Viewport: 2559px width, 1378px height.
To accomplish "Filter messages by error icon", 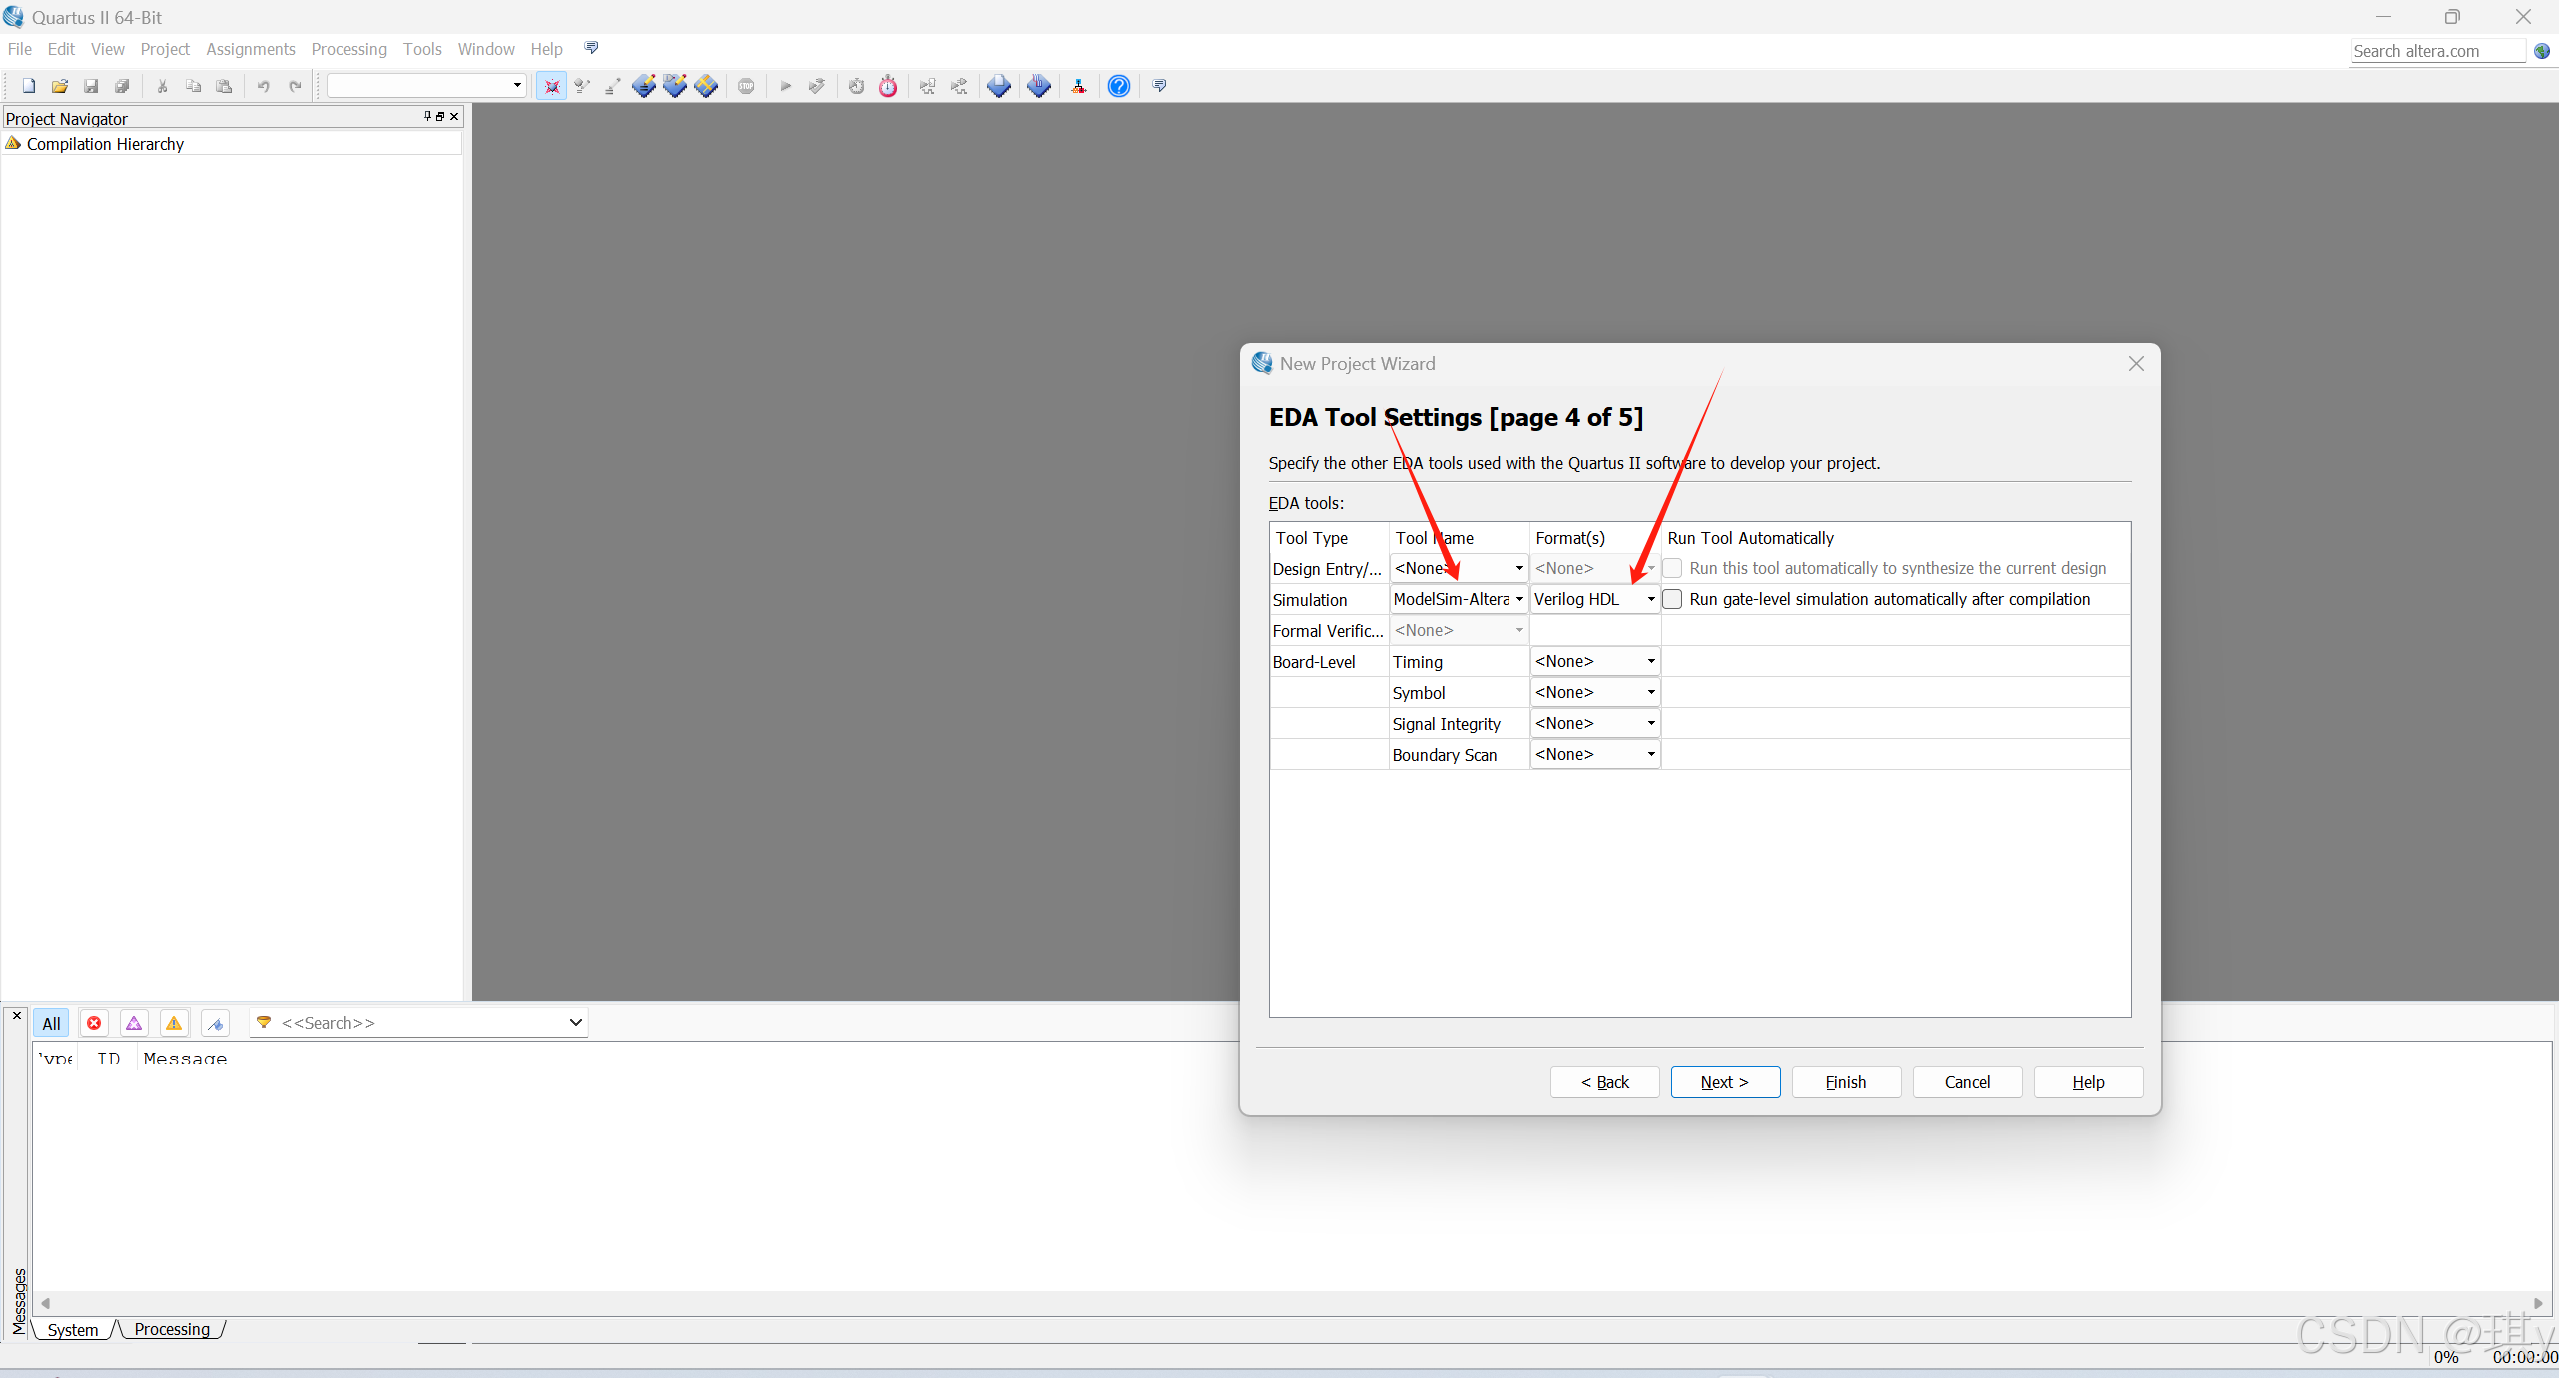I will point(94,1023).
